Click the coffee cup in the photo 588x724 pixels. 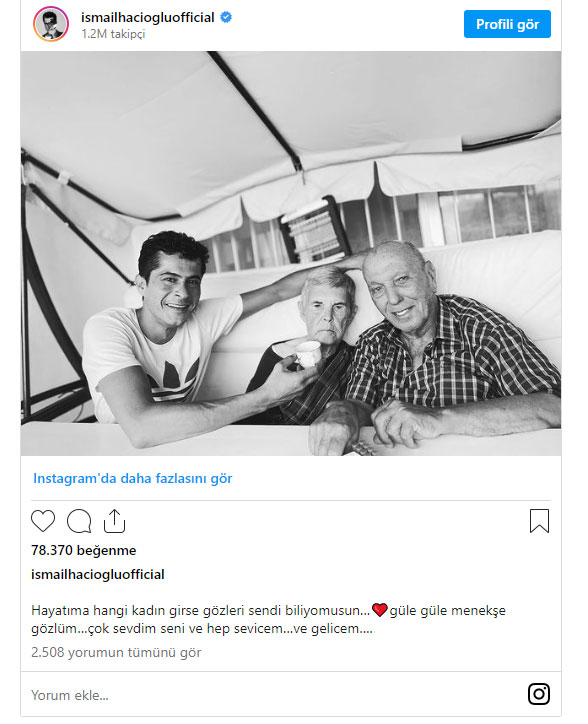(307, 354)
